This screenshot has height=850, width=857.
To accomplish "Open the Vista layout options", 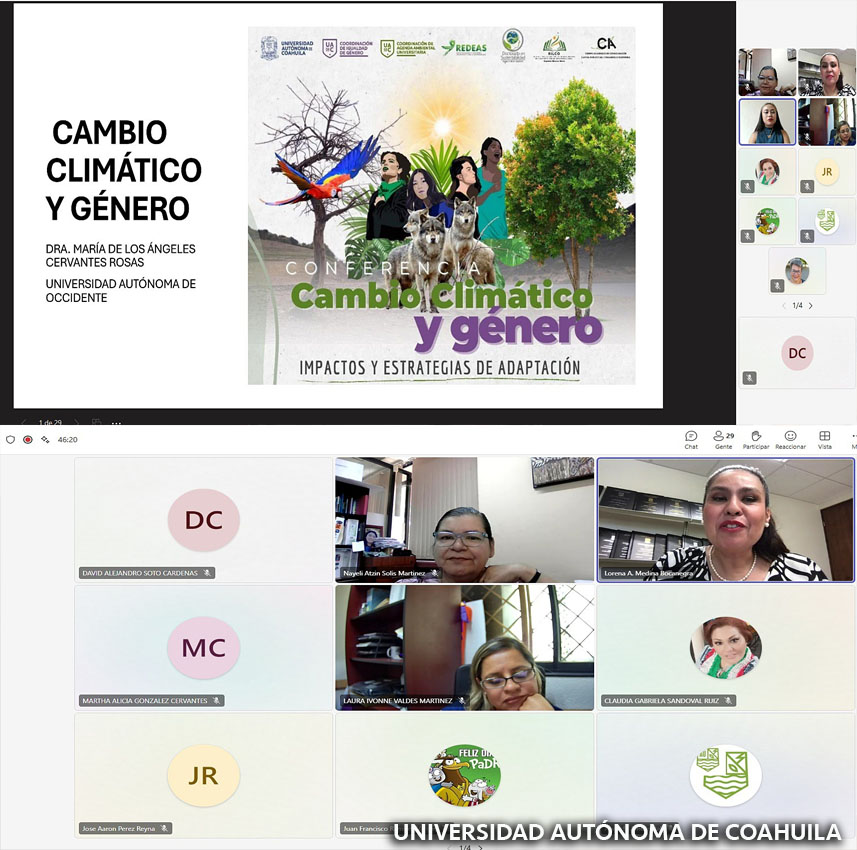I will click(825, 437).
